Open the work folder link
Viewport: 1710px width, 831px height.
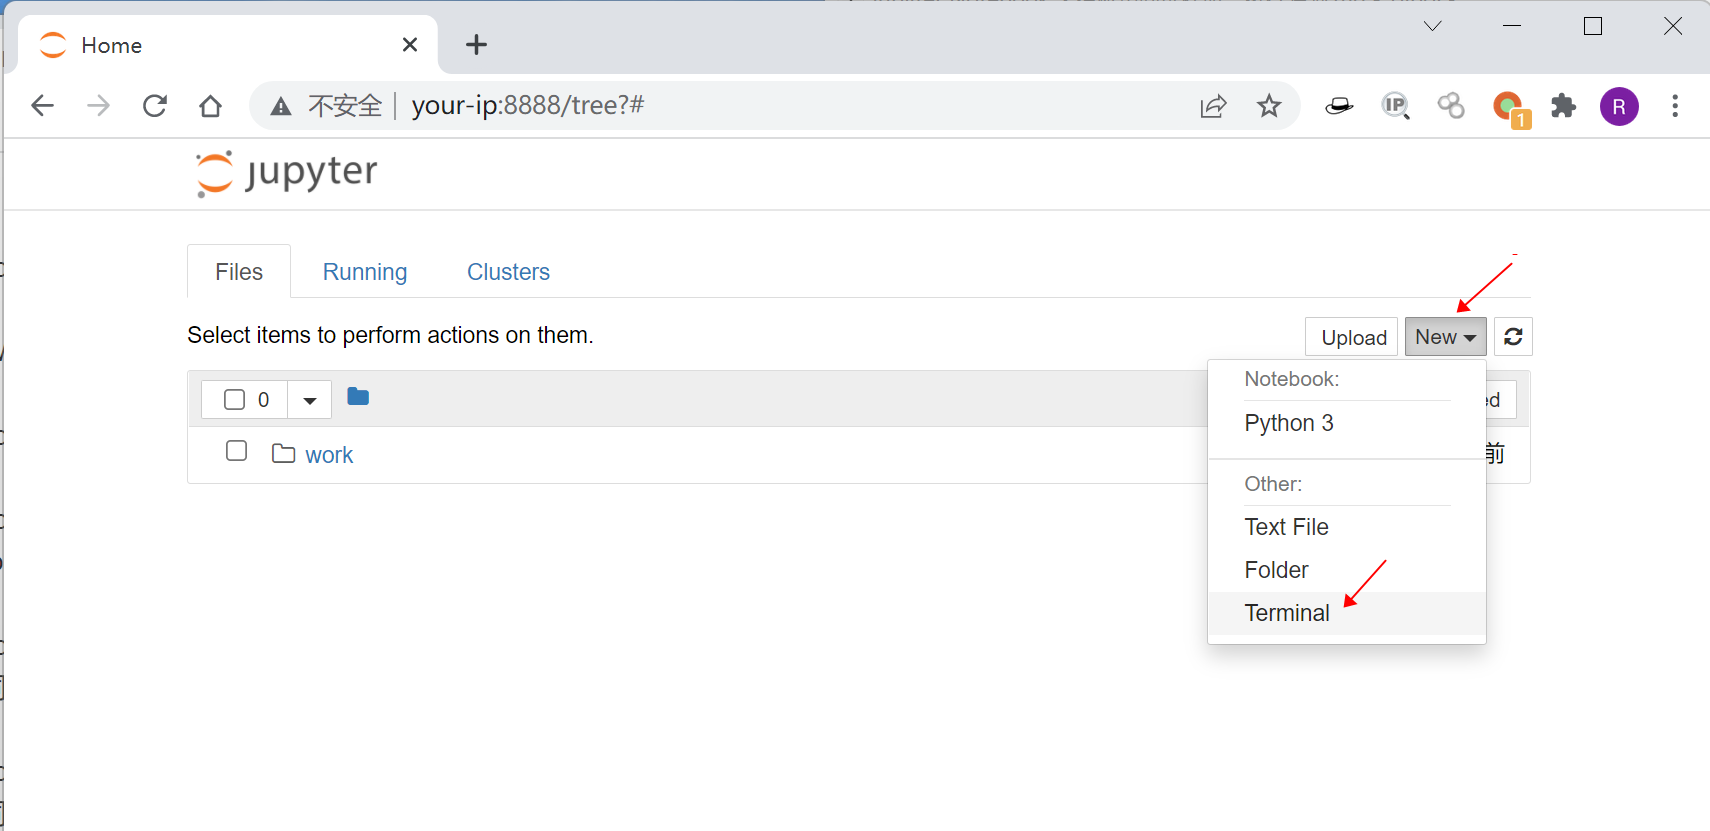(329, 455)
